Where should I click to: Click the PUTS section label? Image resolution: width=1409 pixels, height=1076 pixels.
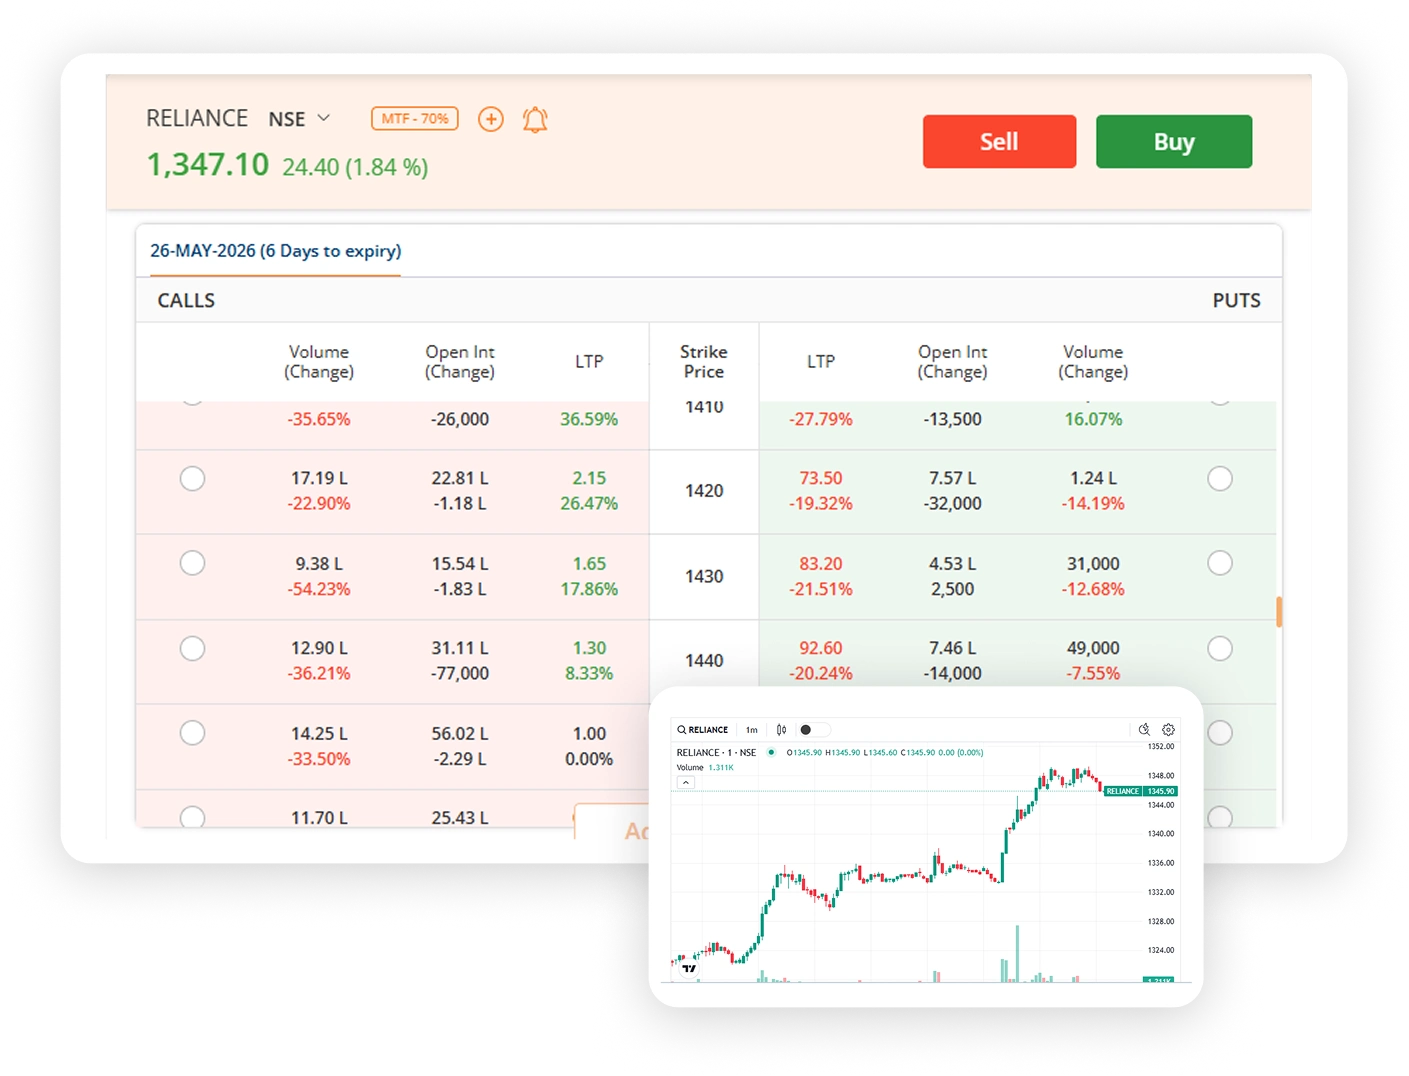(1236, 300)
